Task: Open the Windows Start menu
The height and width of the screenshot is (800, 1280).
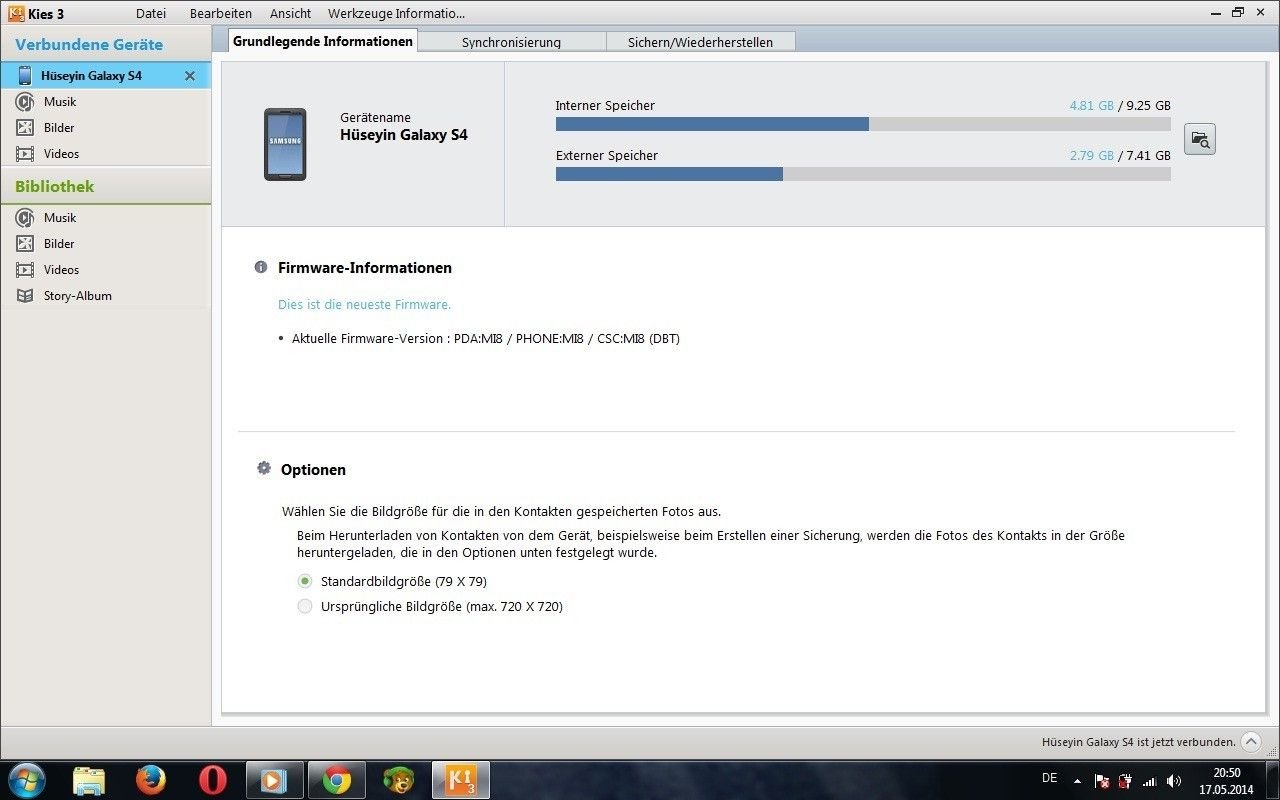Action: coord(26,779)
